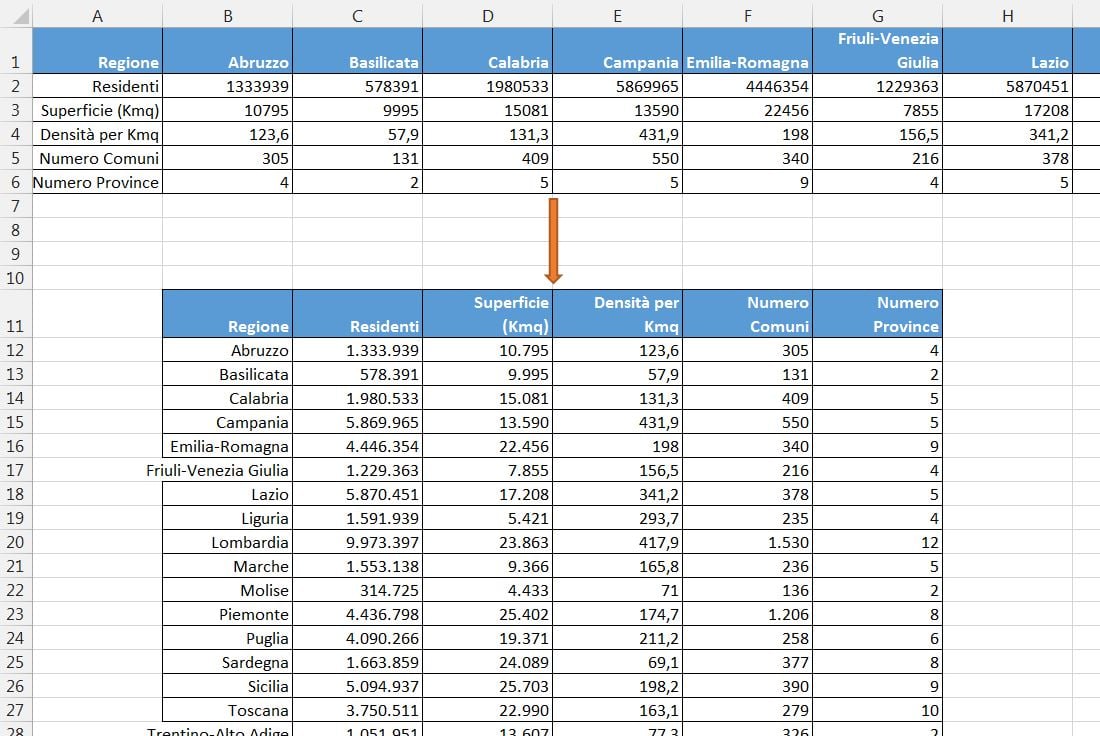The height and width of the screenshot is (736, 1100).
Task: Click Numero Province value 12 for Lombardia
Action: click(x=878, y=542)
